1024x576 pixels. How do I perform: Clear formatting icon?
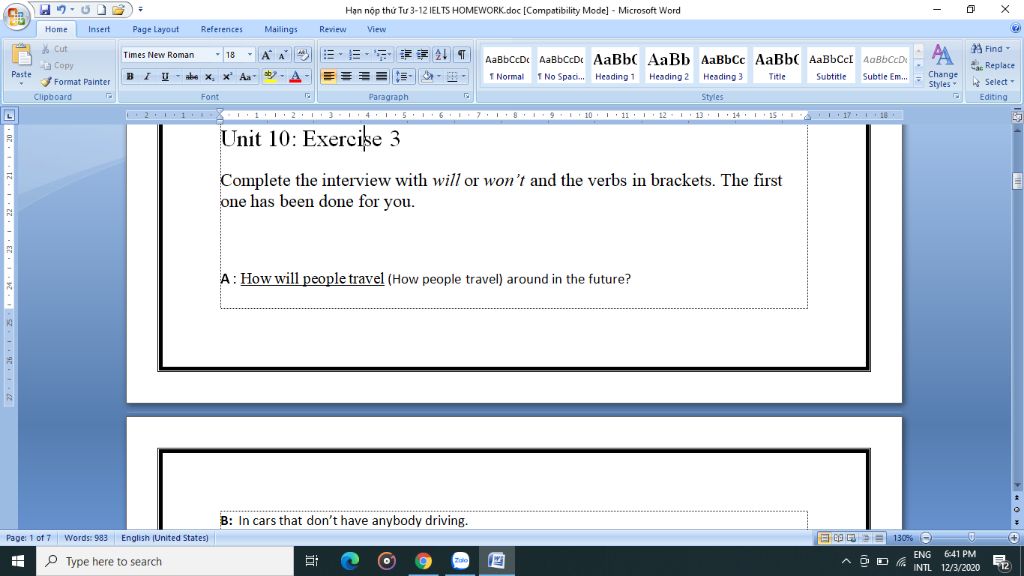click(302, 55)
